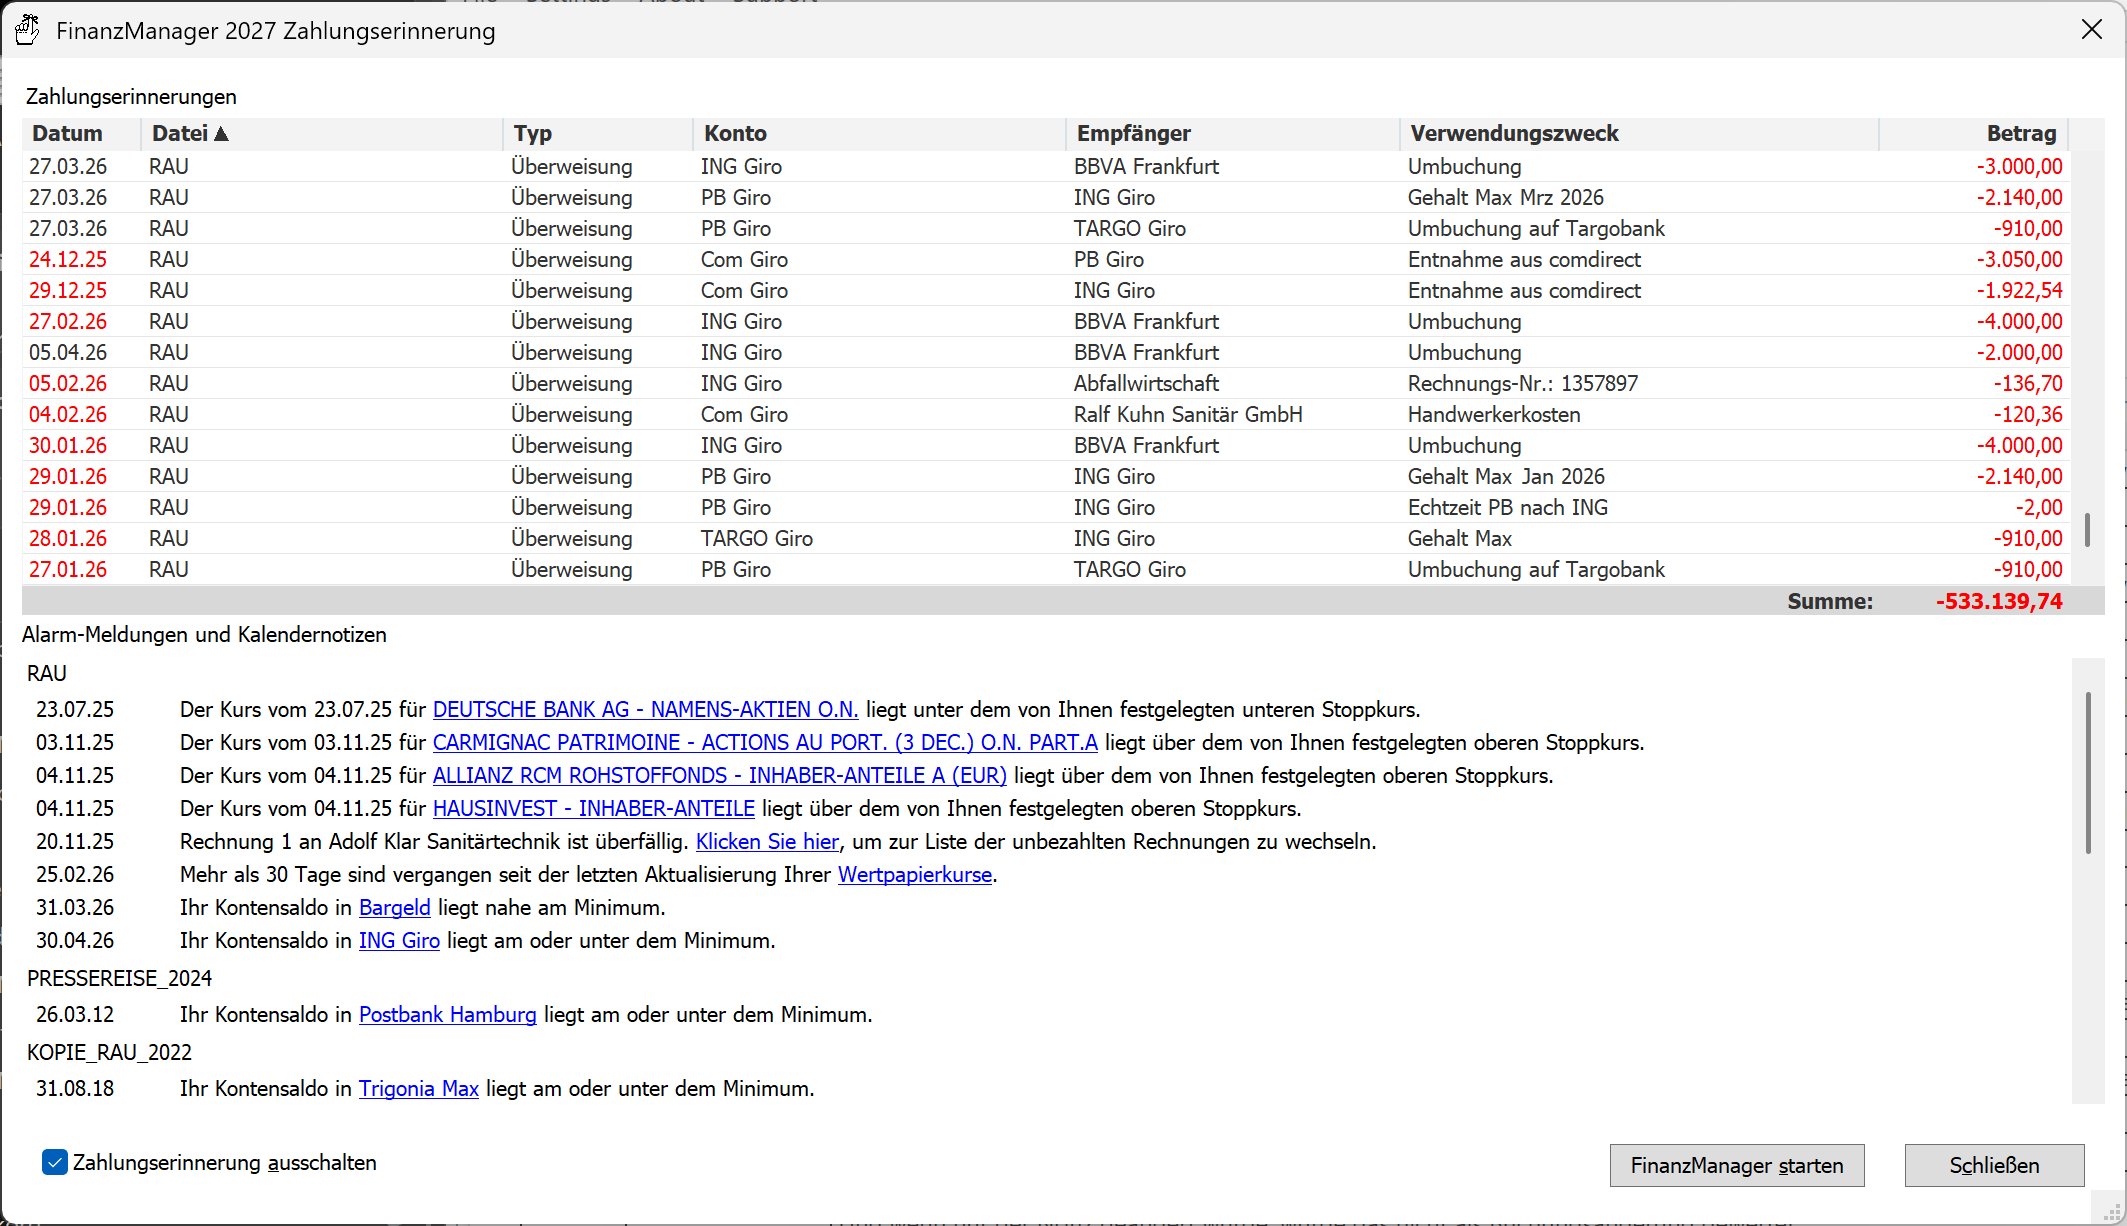Screen dimensions: 2127x1226
Task: Open the ING Giro account link in alarms
Action: pos(399,941)
